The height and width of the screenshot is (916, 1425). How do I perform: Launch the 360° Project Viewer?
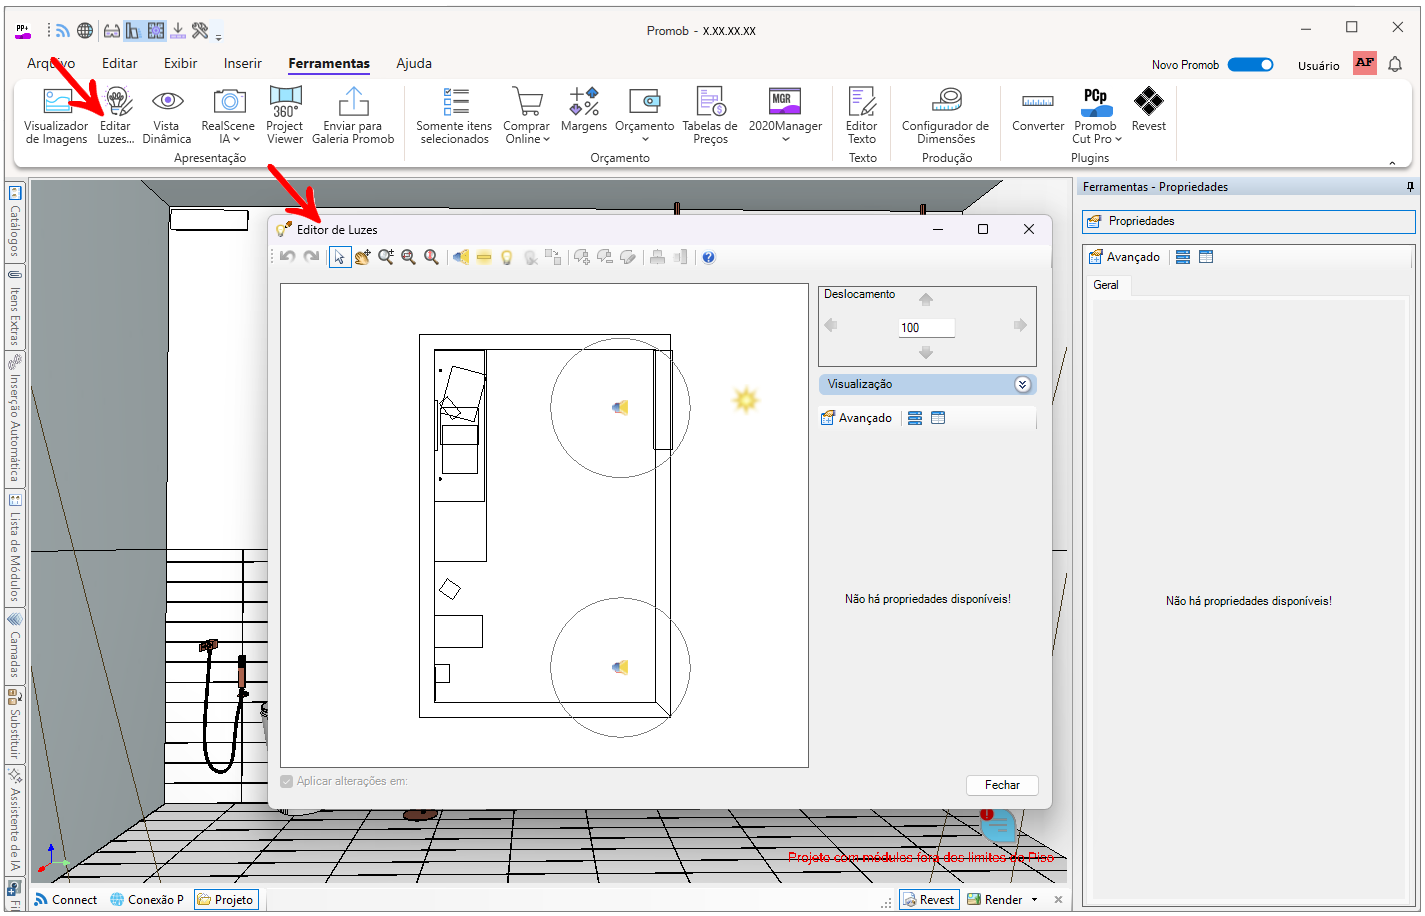click(285, 115)
